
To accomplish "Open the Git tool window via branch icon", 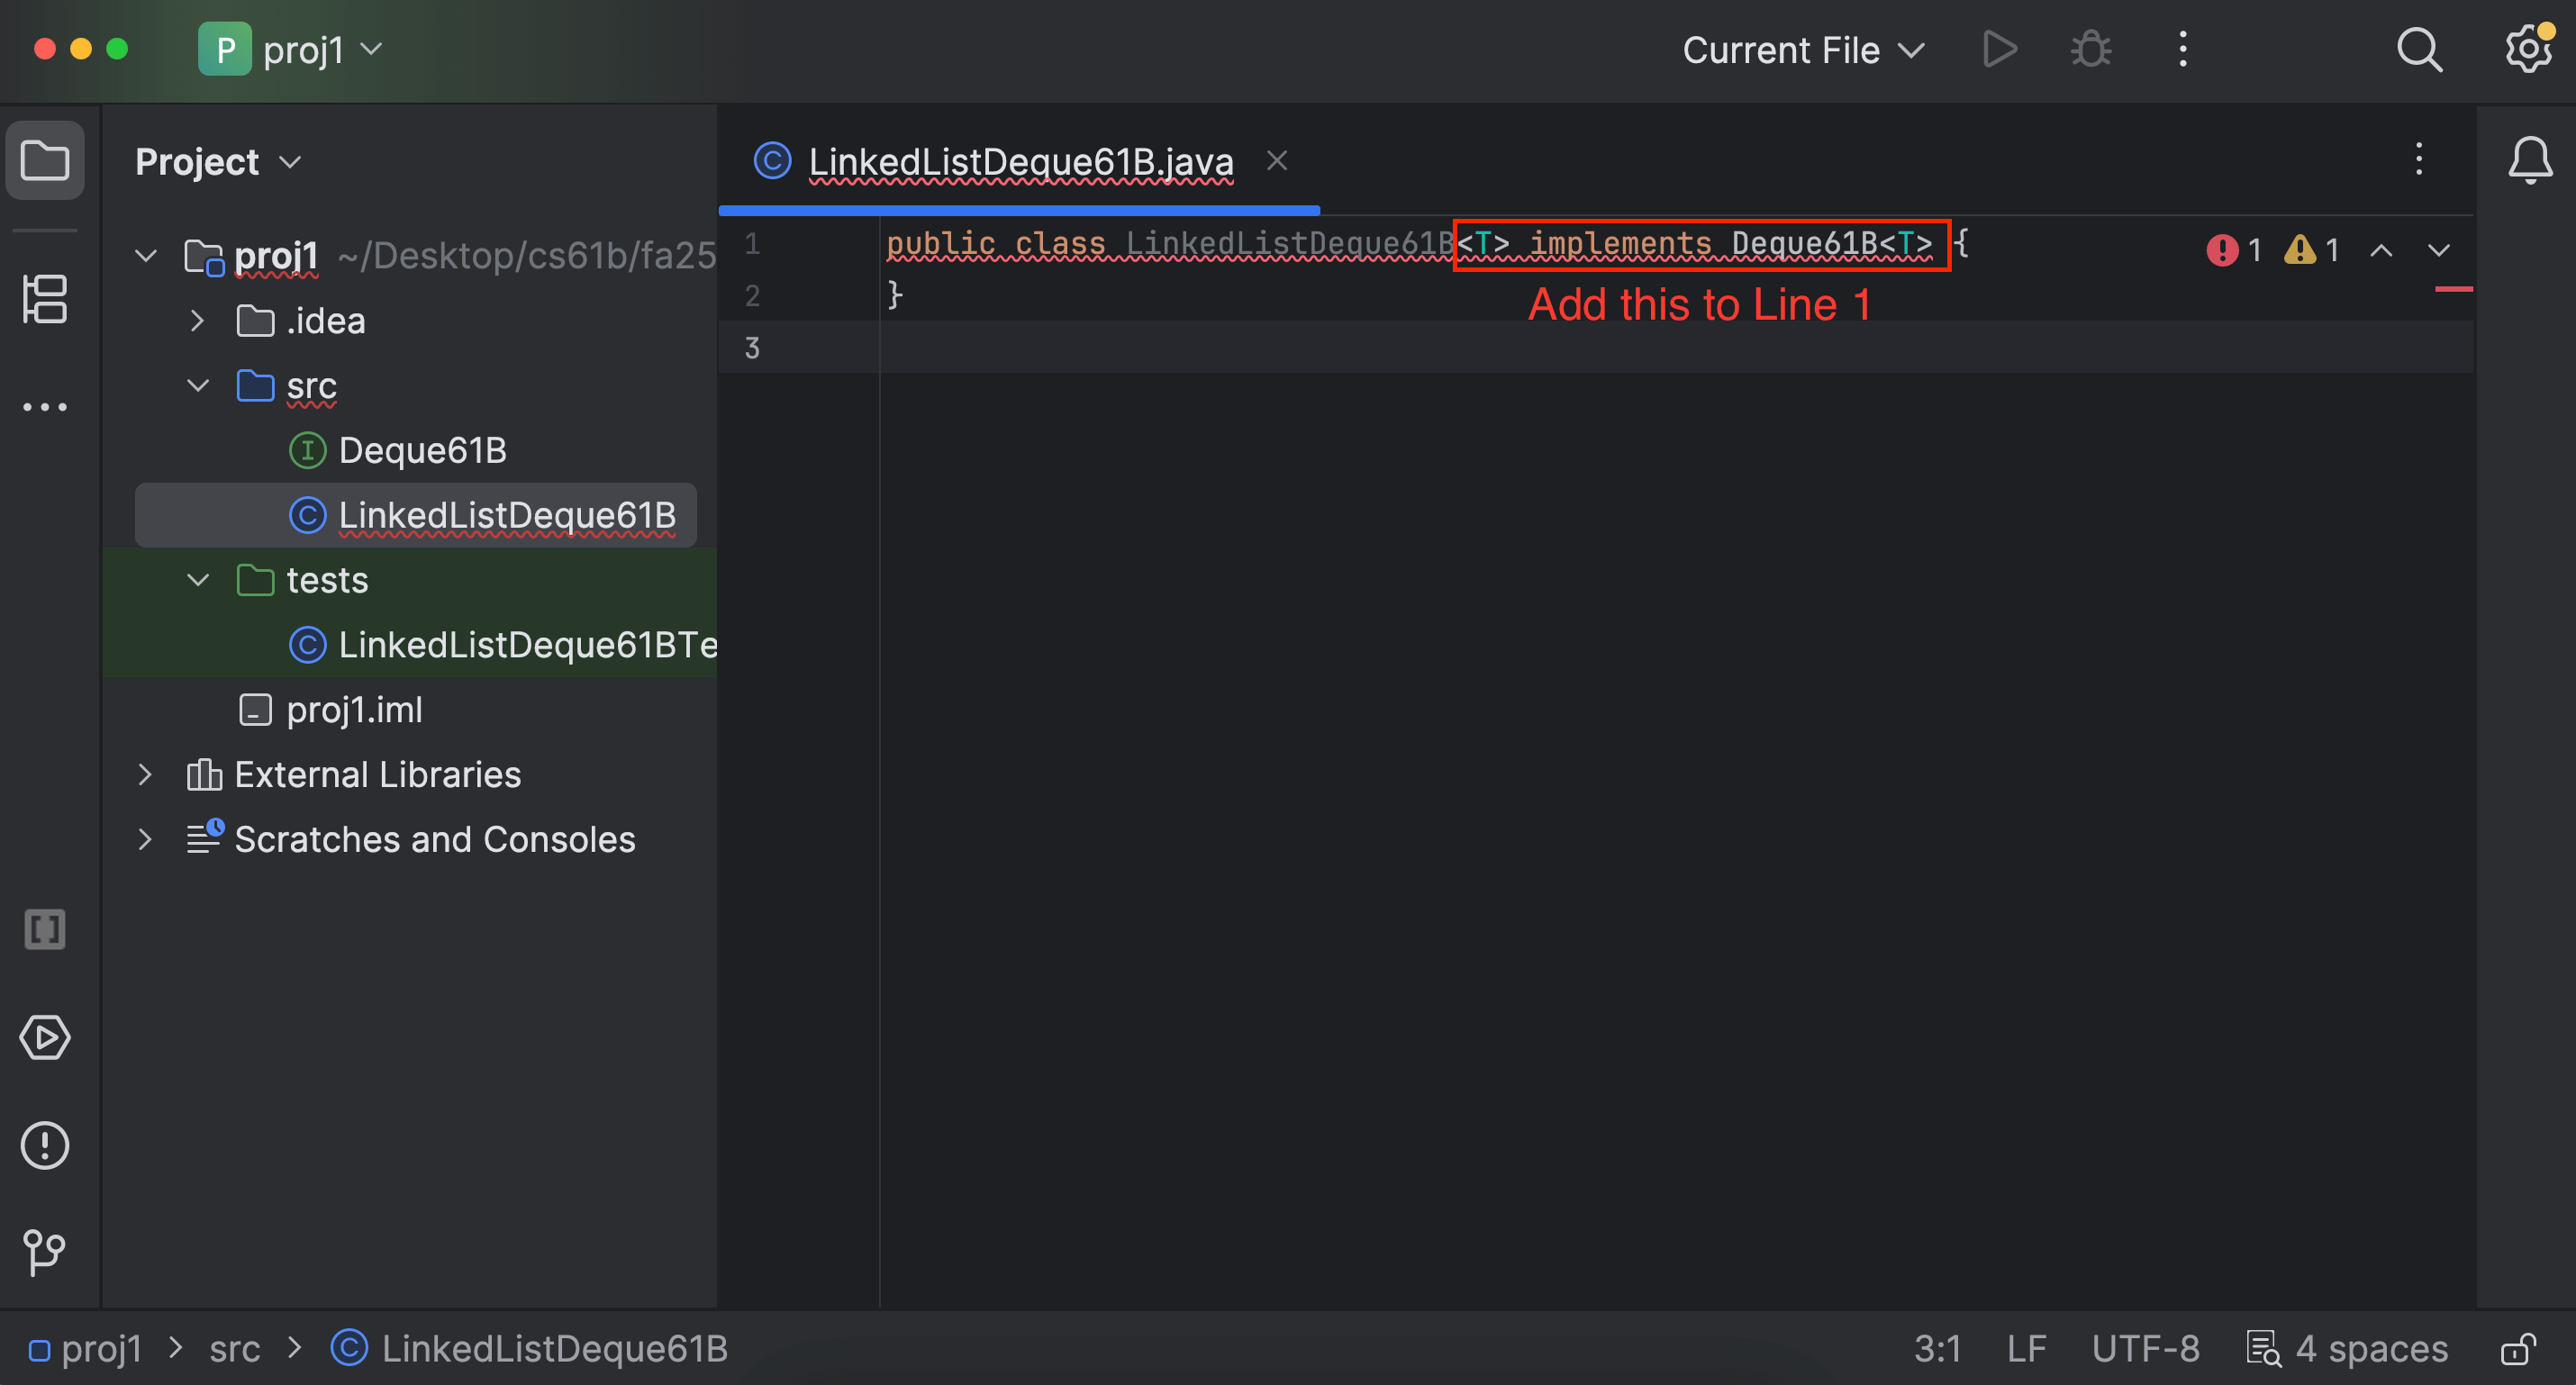I will click(x=44, y=1253).
